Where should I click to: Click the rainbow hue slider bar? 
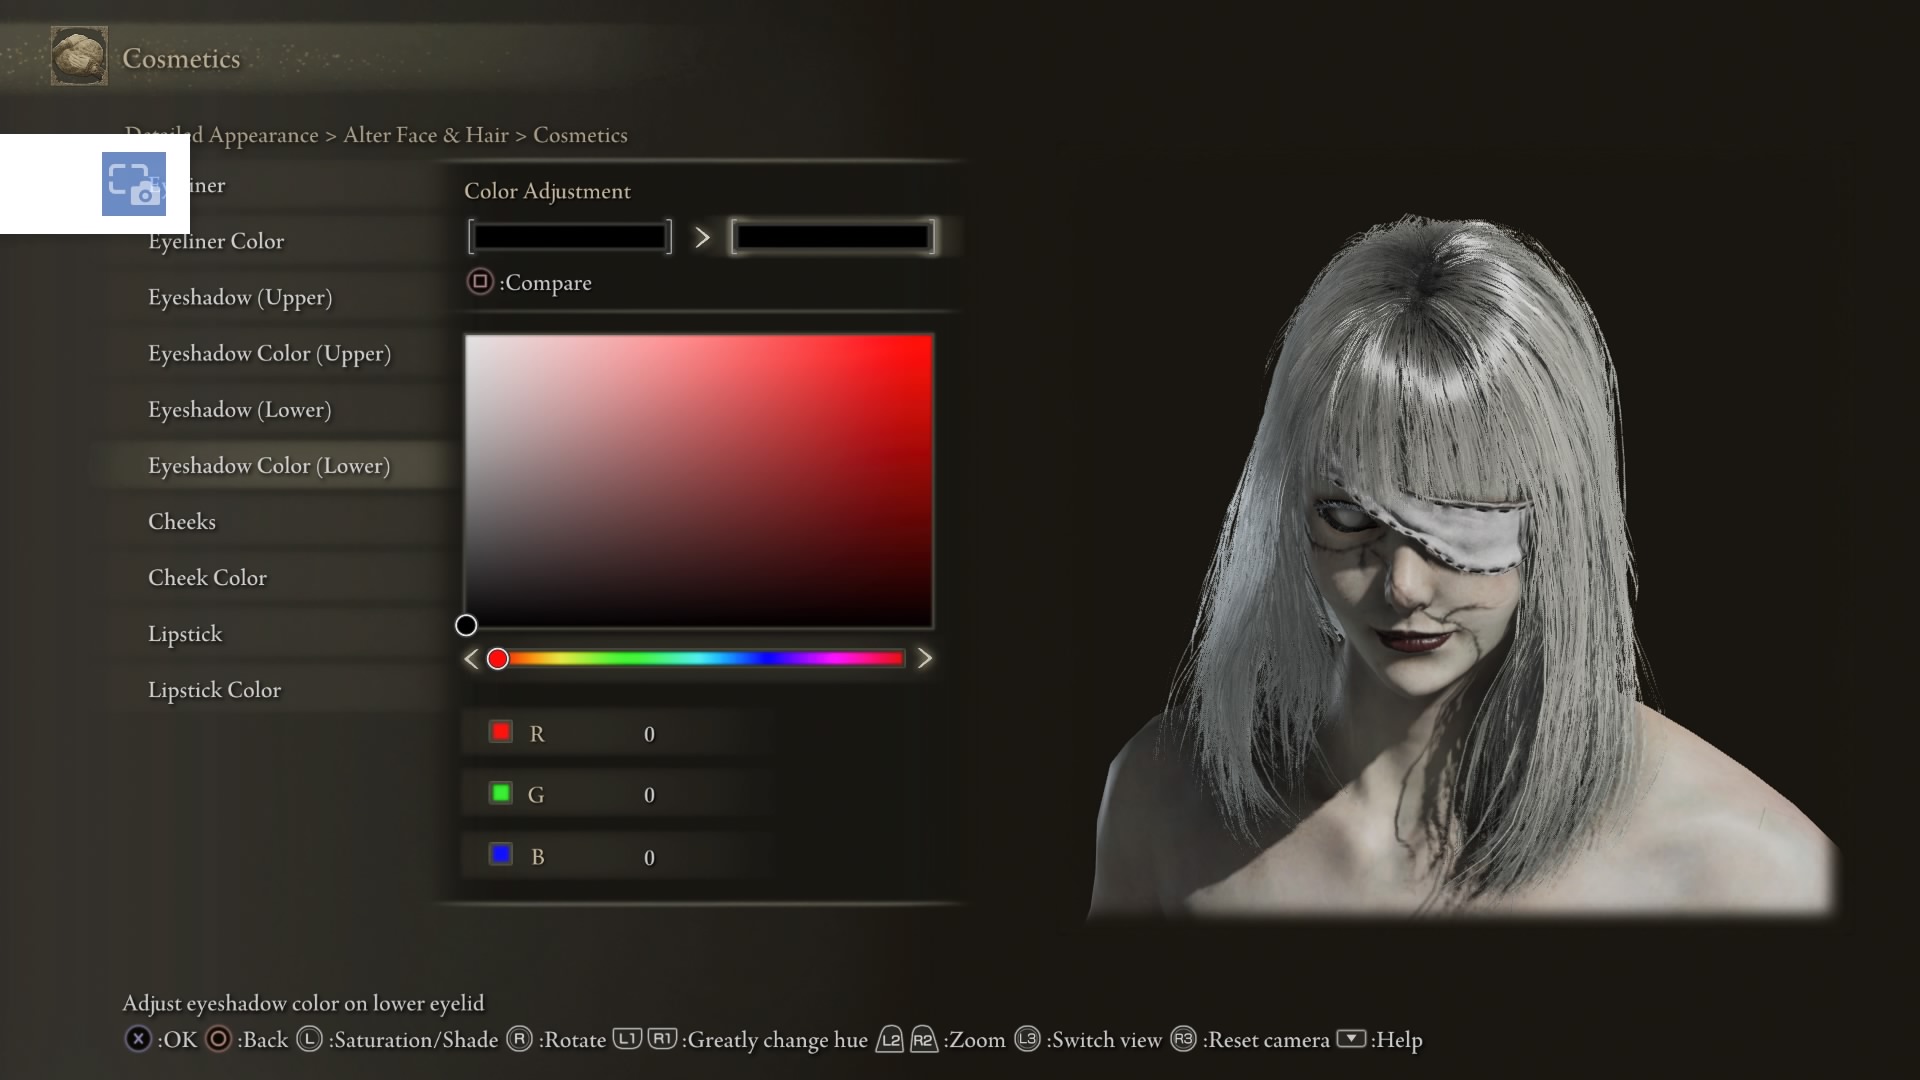[x=700, y=658]
